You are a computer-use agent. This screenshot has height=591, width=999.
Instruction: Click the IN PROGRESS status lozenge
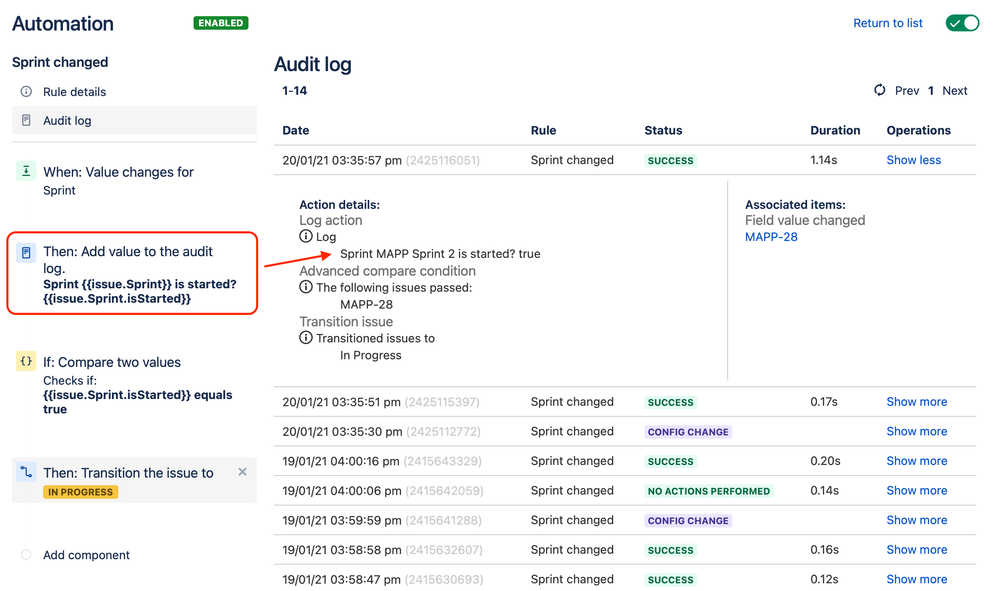tap(80, 492)
